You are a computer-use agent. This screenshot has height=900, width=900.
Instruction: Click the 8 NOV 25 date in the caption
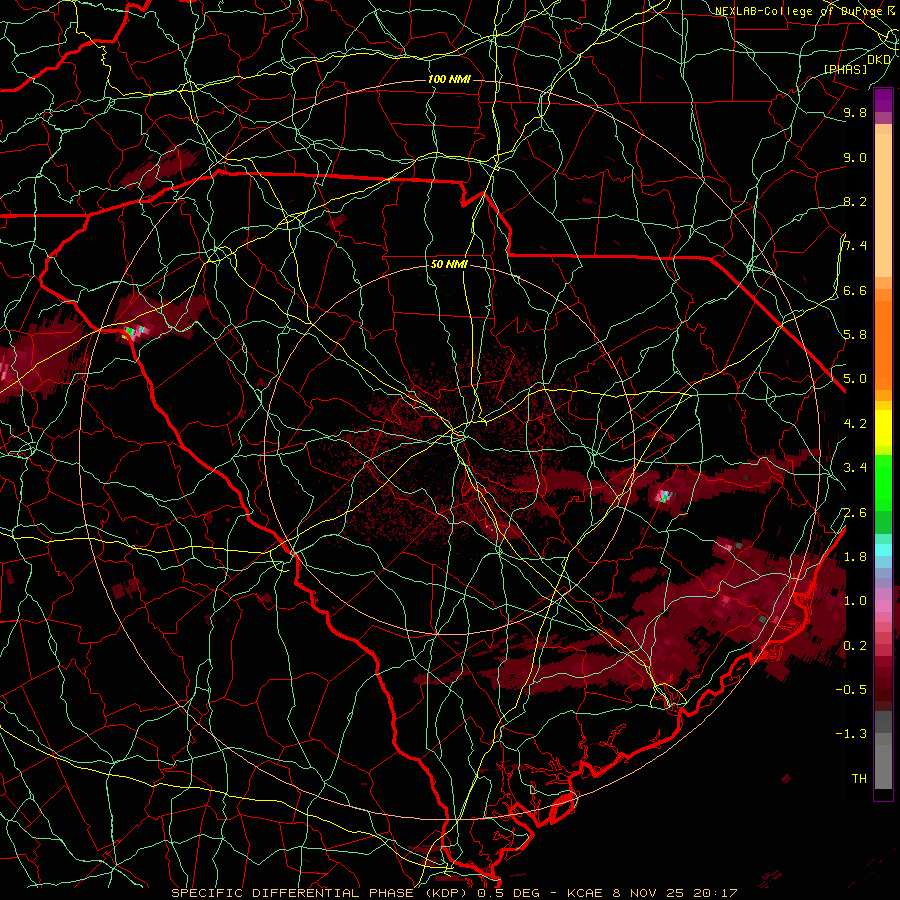[x=648, y=893]
